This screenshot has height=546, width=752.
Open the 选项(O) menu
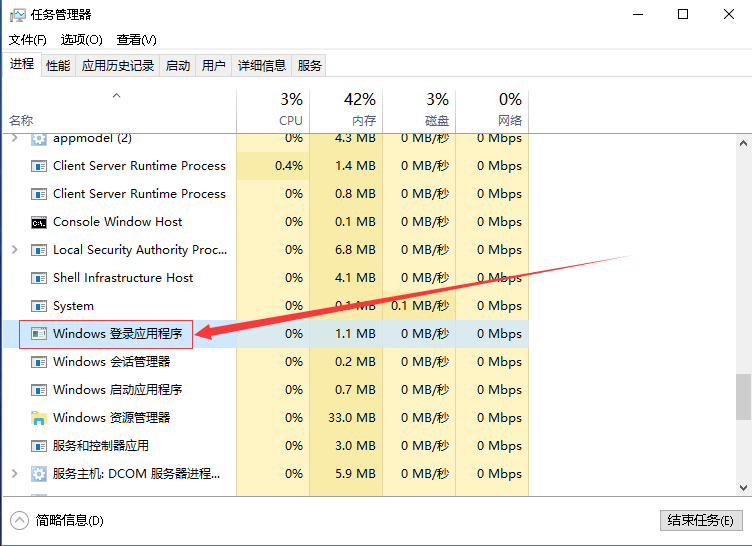[82, 40]
